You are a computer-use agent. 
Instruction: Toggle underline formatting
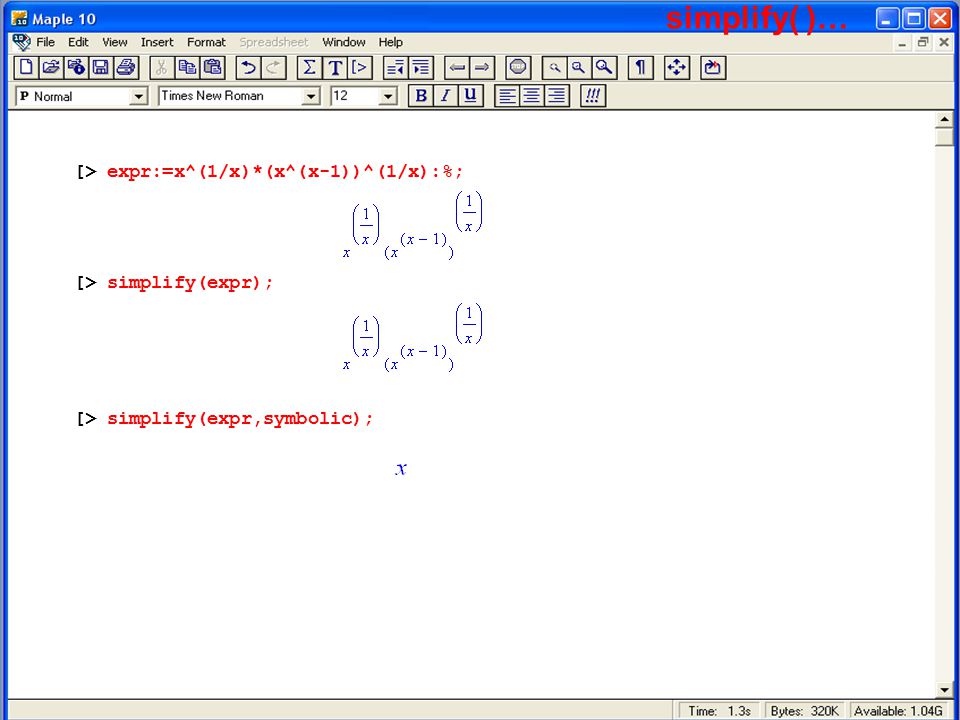(x=470, y=96)
